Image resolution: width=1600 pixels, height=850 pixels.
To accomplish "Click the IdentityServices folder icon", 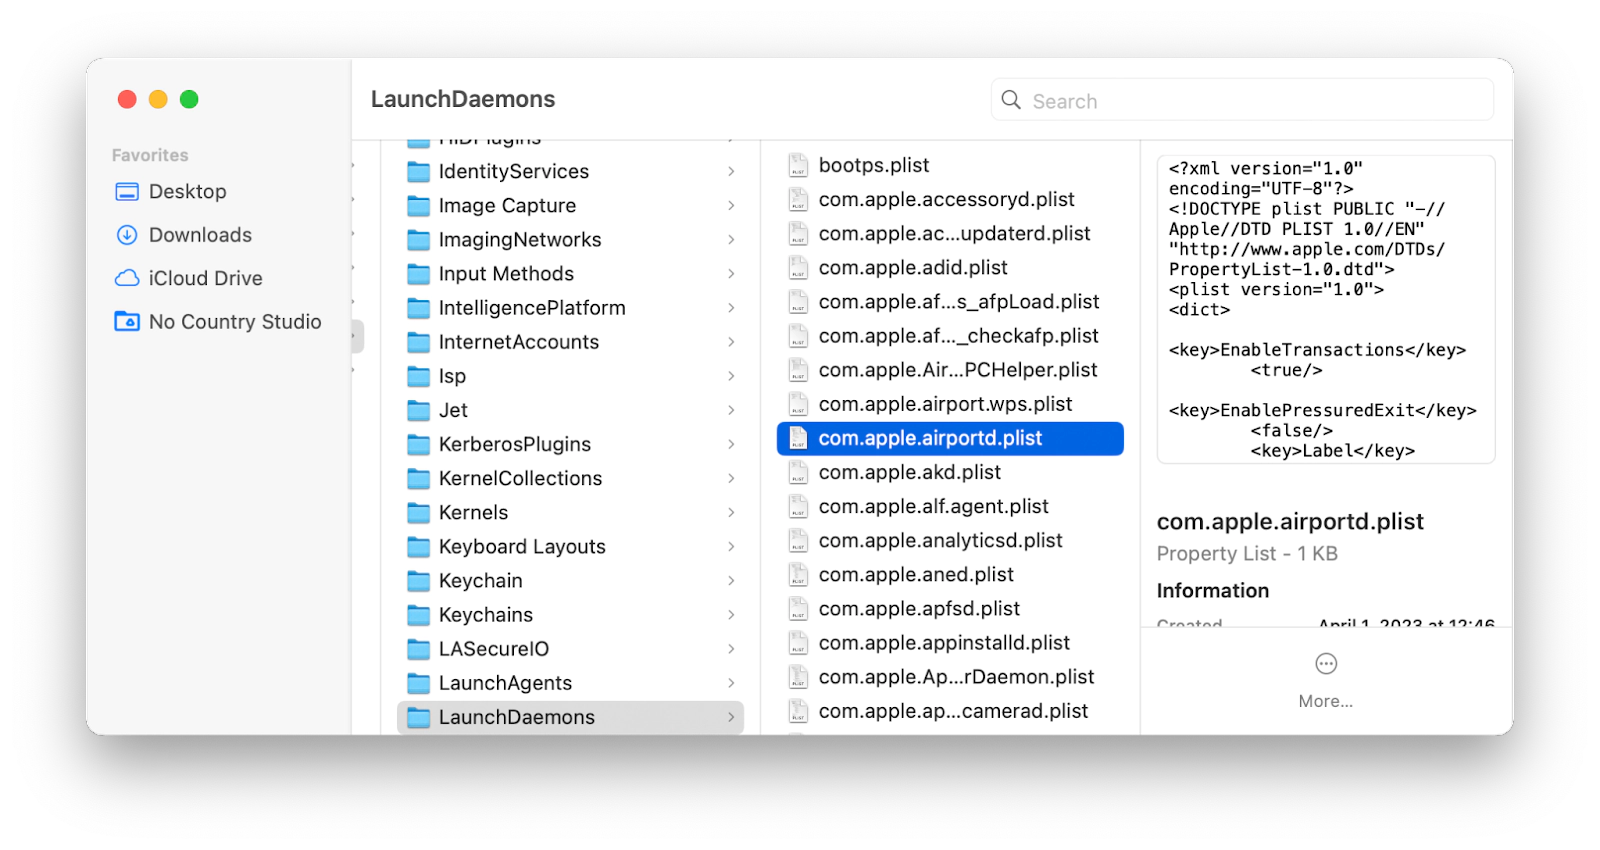I will (x=419, y=172).
